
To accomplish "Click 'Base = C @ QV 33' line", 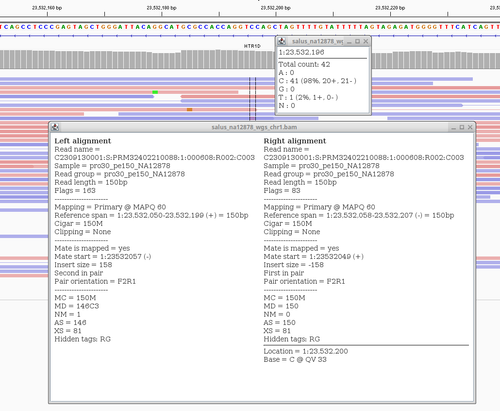I will coord(295,360).
